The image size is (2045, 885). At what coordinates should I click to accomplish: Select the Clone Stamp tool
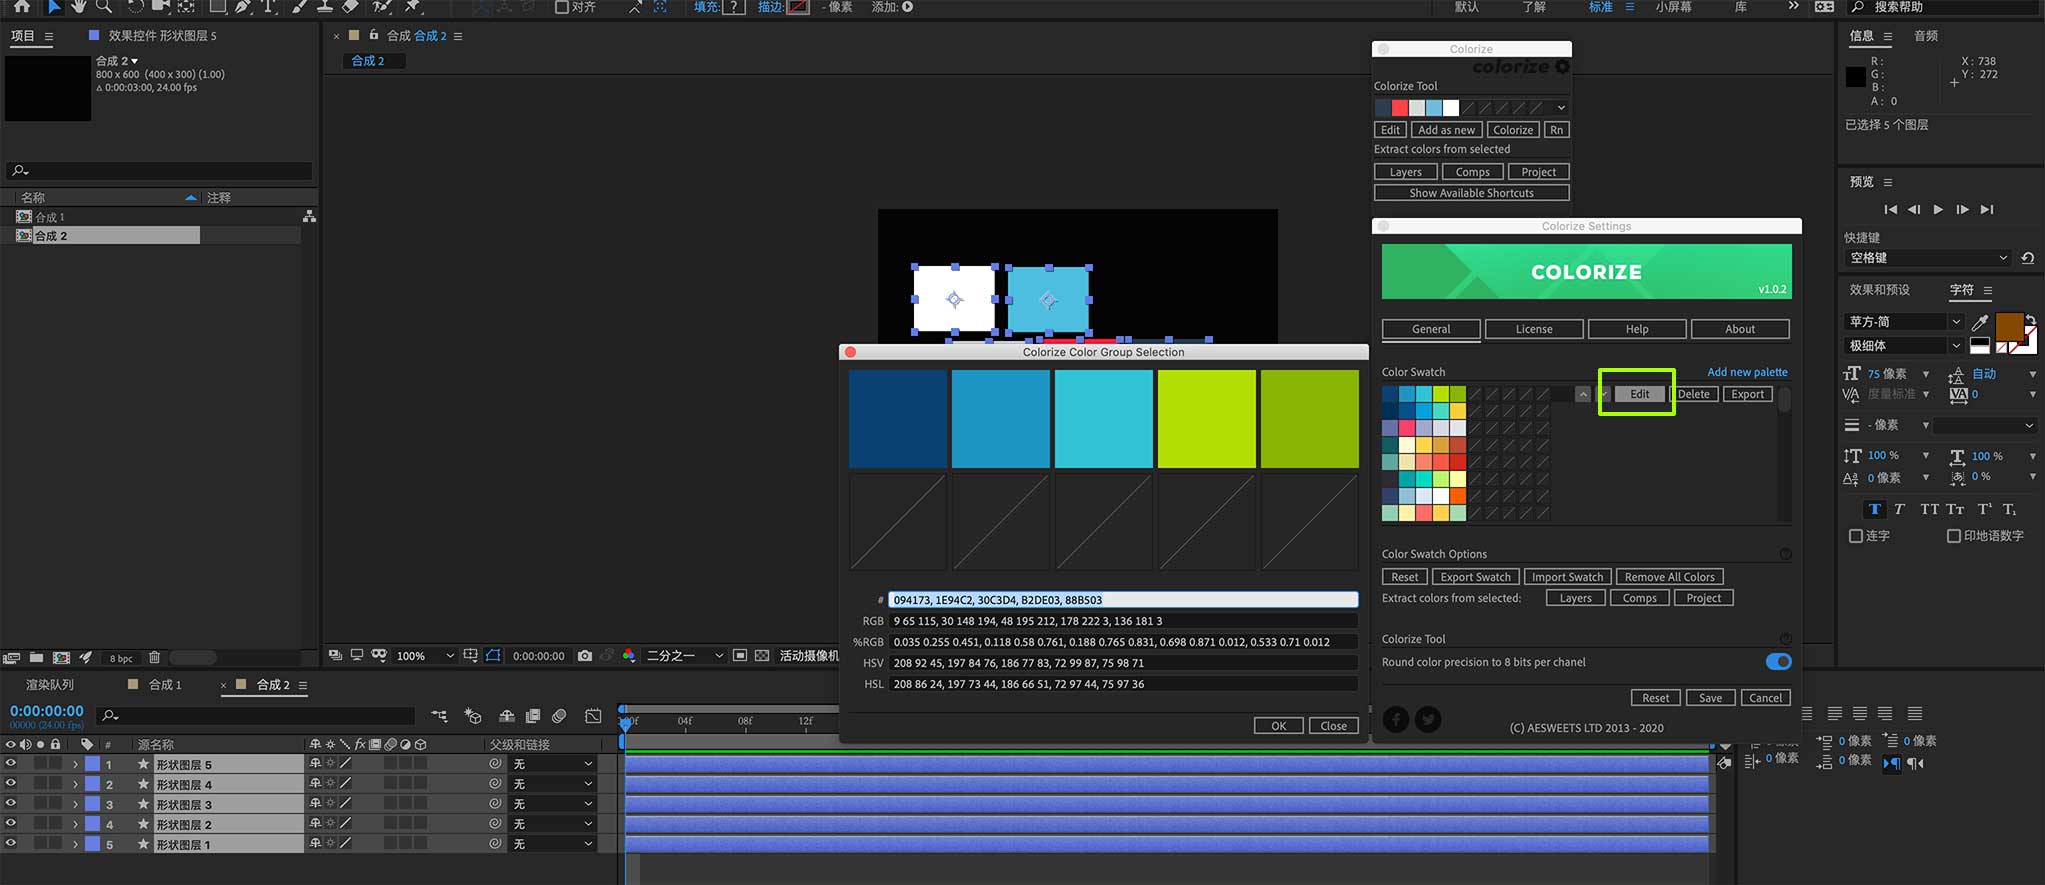(325, 6)
